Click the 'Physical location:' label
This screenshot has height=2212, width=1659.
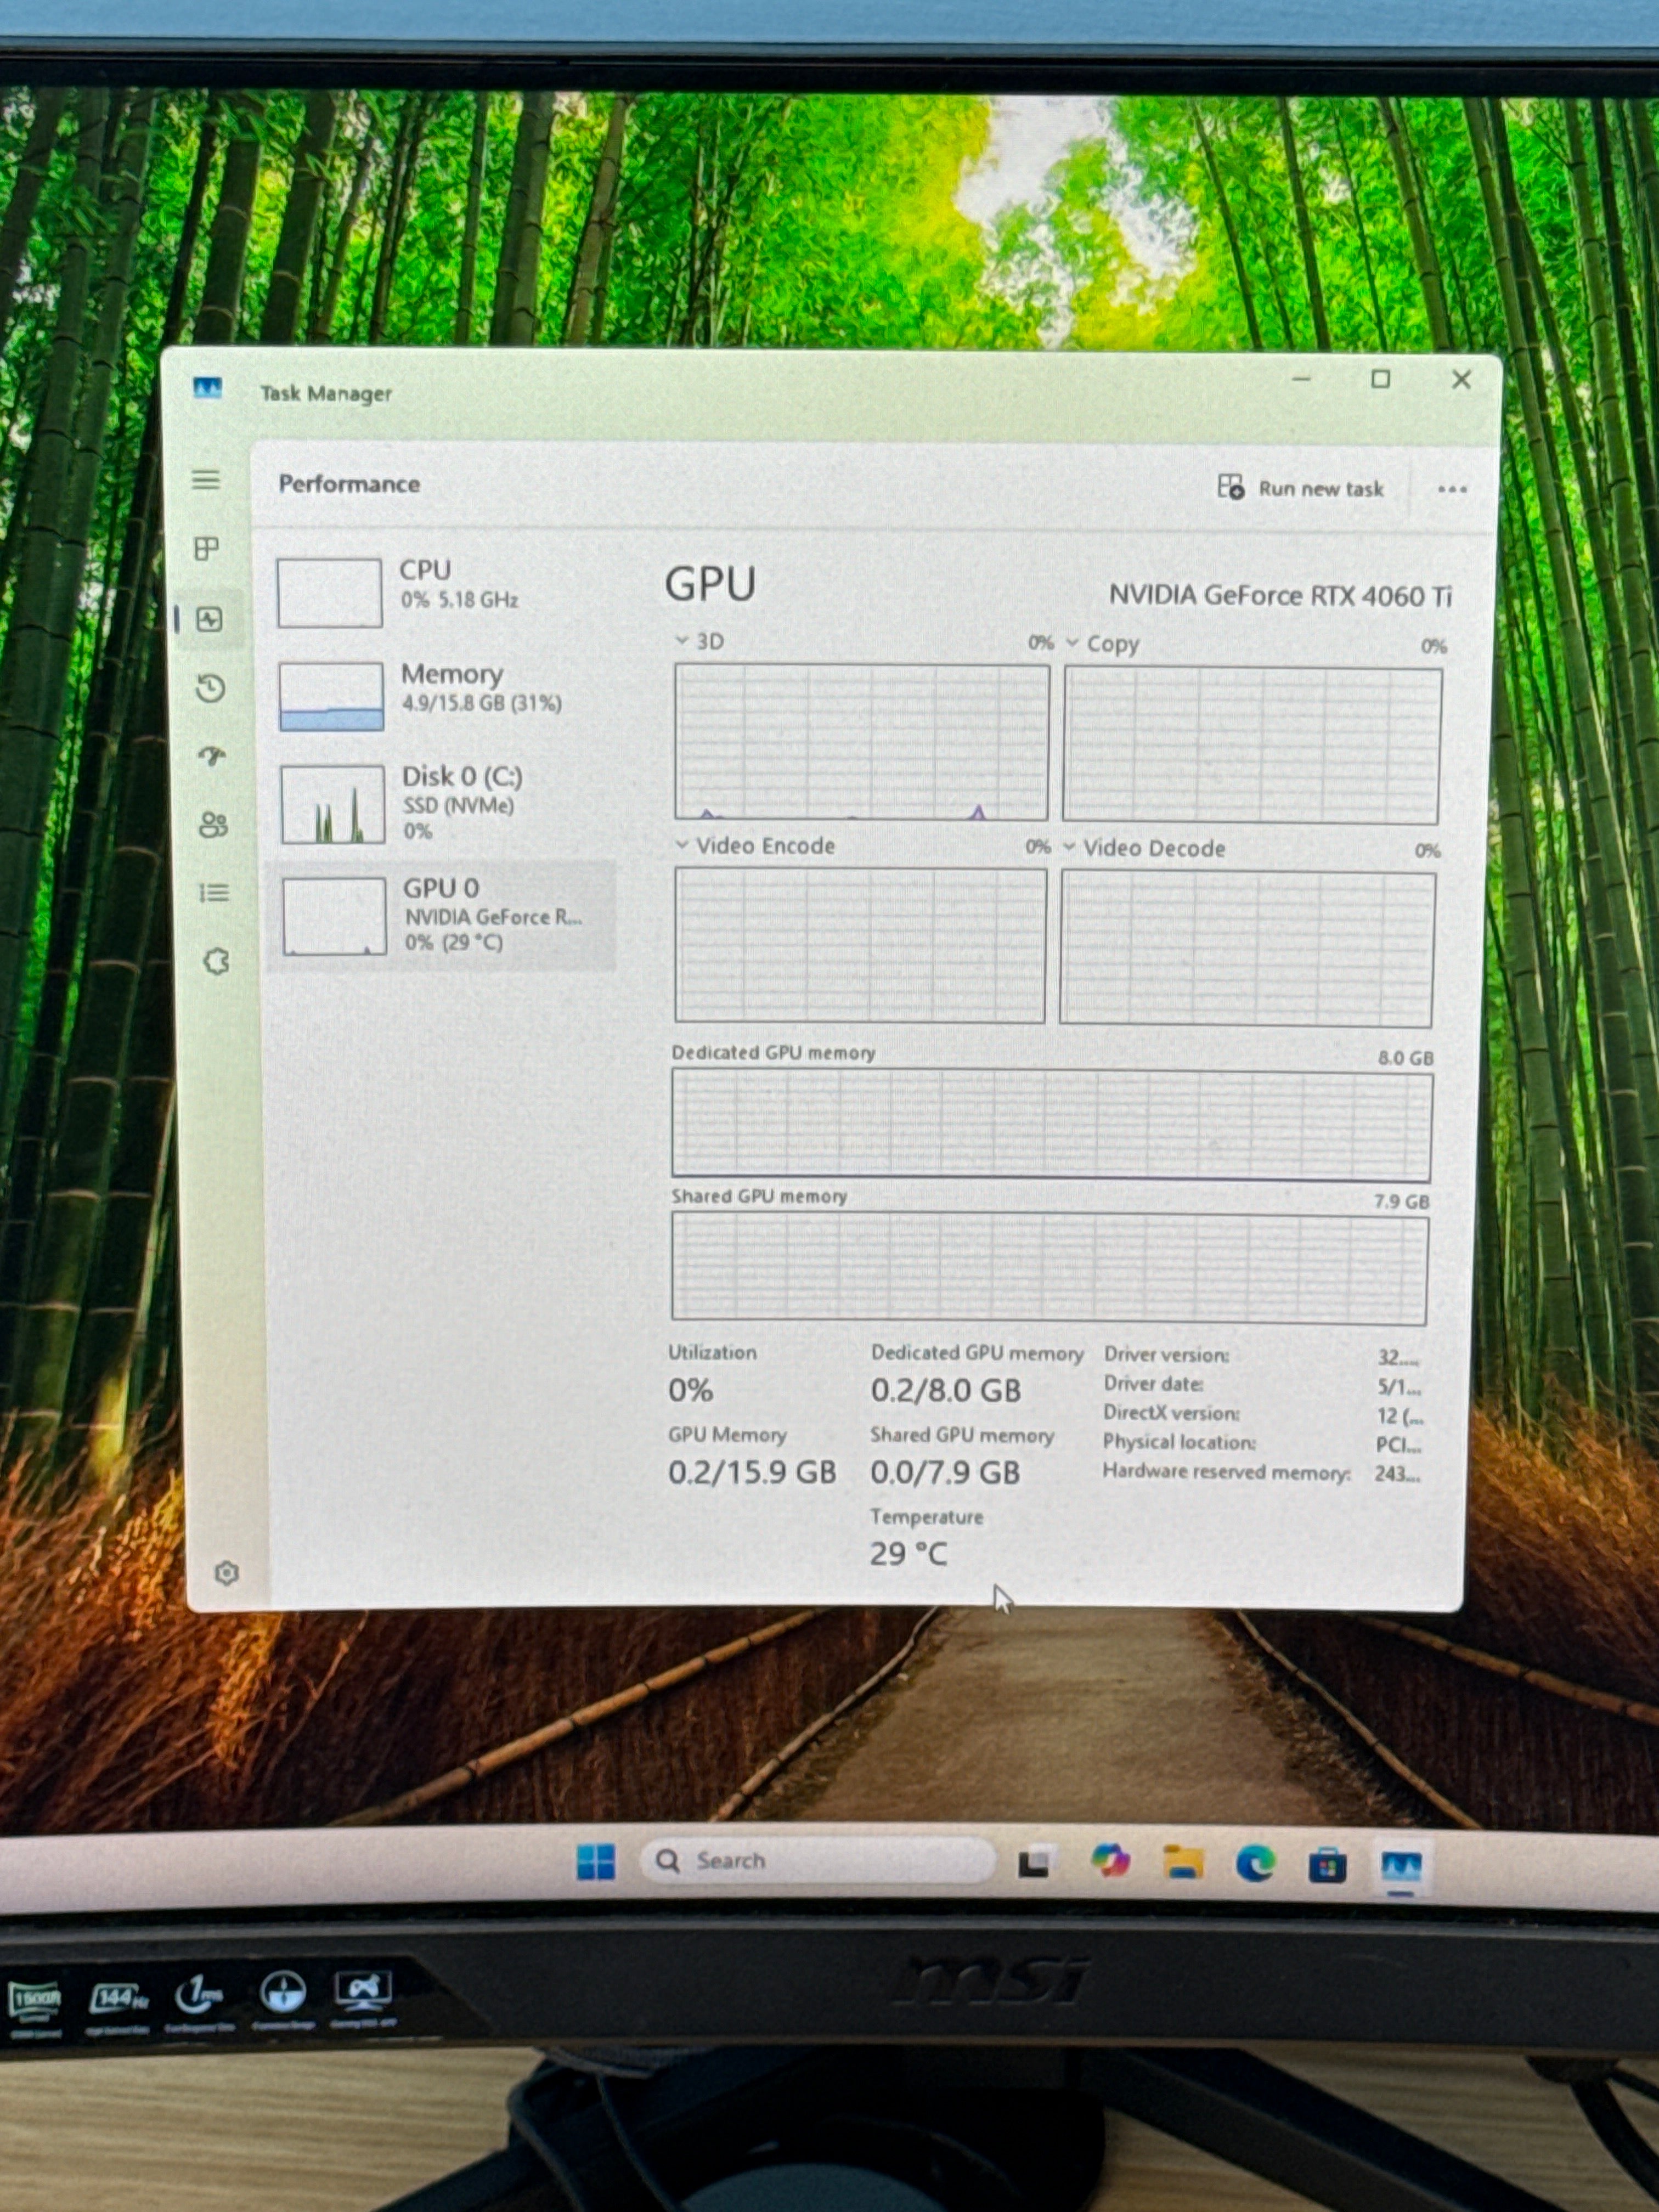[x=1179, y=1442]
